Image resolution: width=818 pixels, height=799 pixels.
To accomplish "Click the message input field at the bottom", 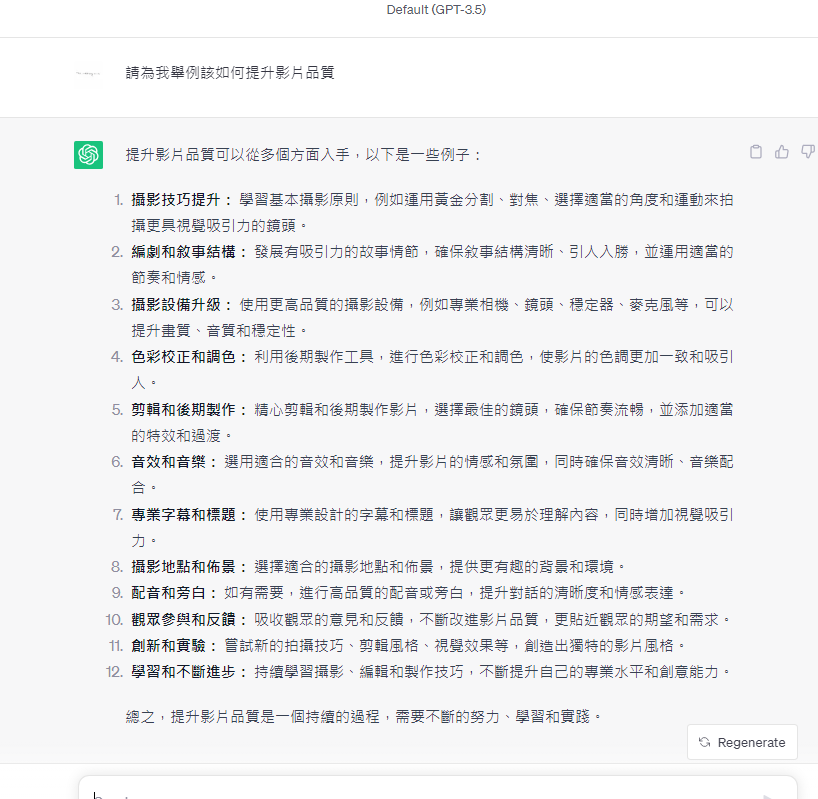I will click(x=437, y=789).
